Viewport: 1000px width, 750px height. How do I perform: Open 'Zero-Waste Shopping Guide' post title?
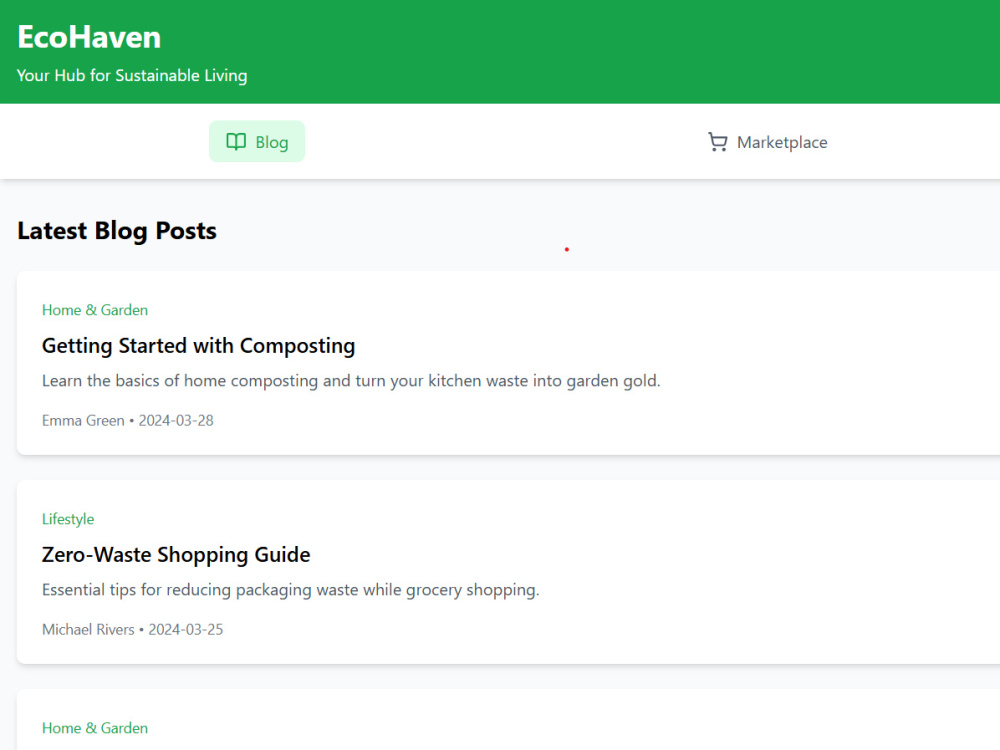coord(176,555)
